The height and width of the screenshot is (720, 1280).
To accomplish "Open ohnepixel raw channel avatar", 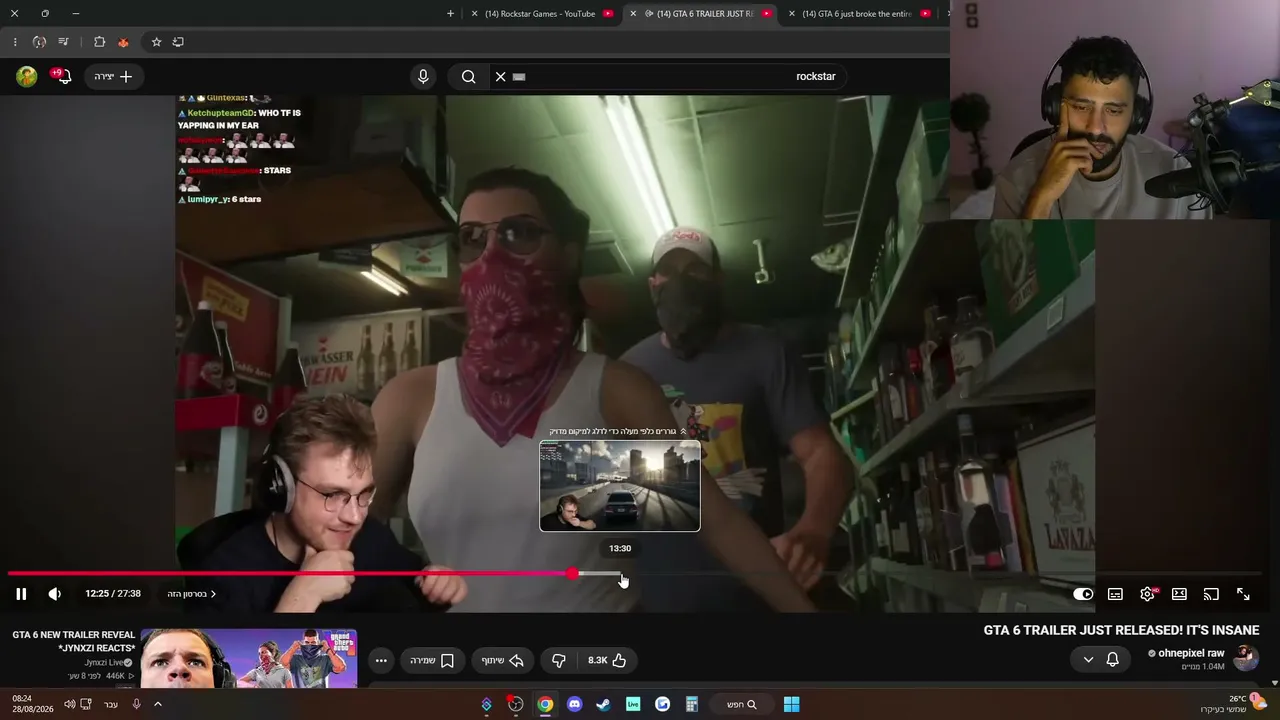I will click(x=1246, y=658).
